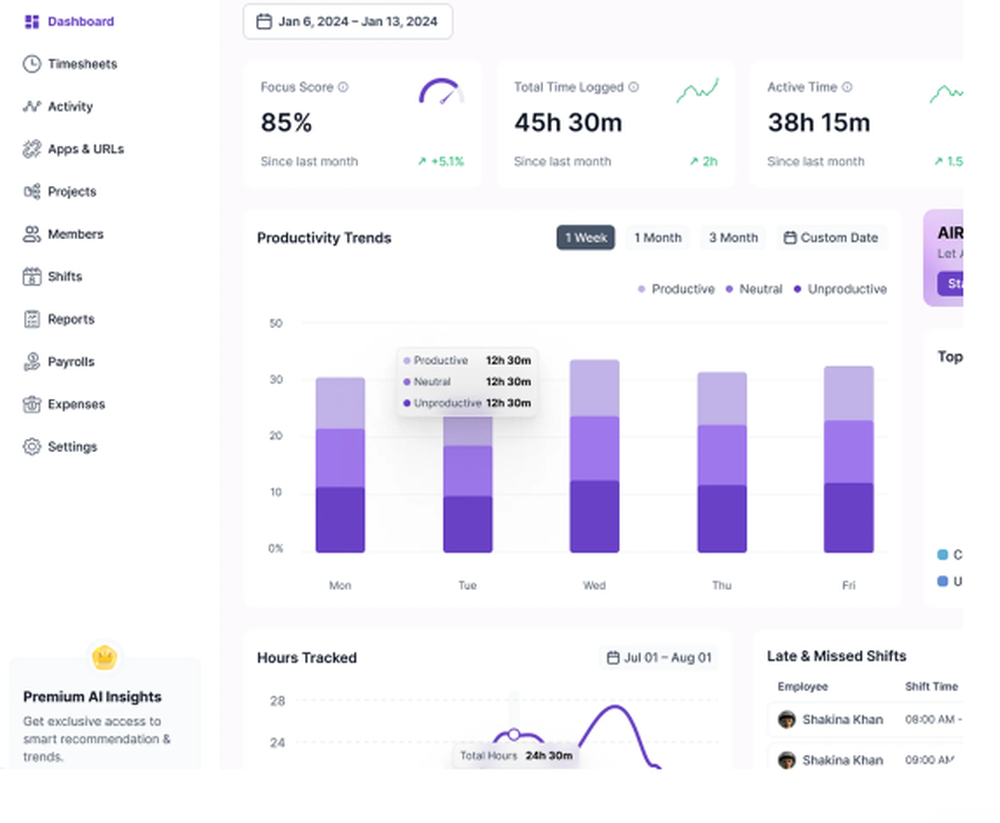Switch to the 3 Month range

(733, 237)
